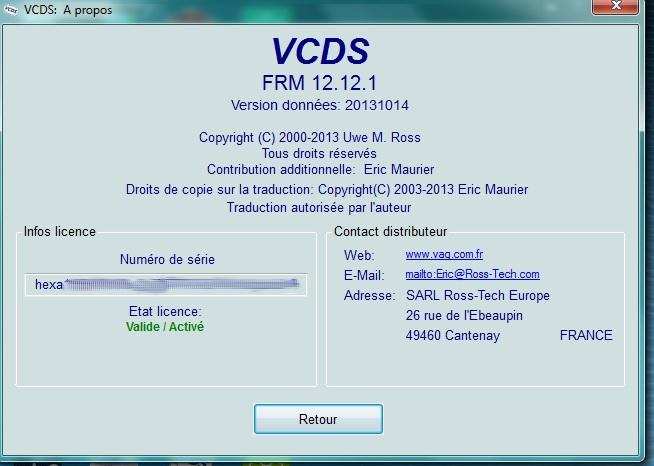
Task: Click the FRANCE country text
Action: pyautogui.click(x=585, y=336)
